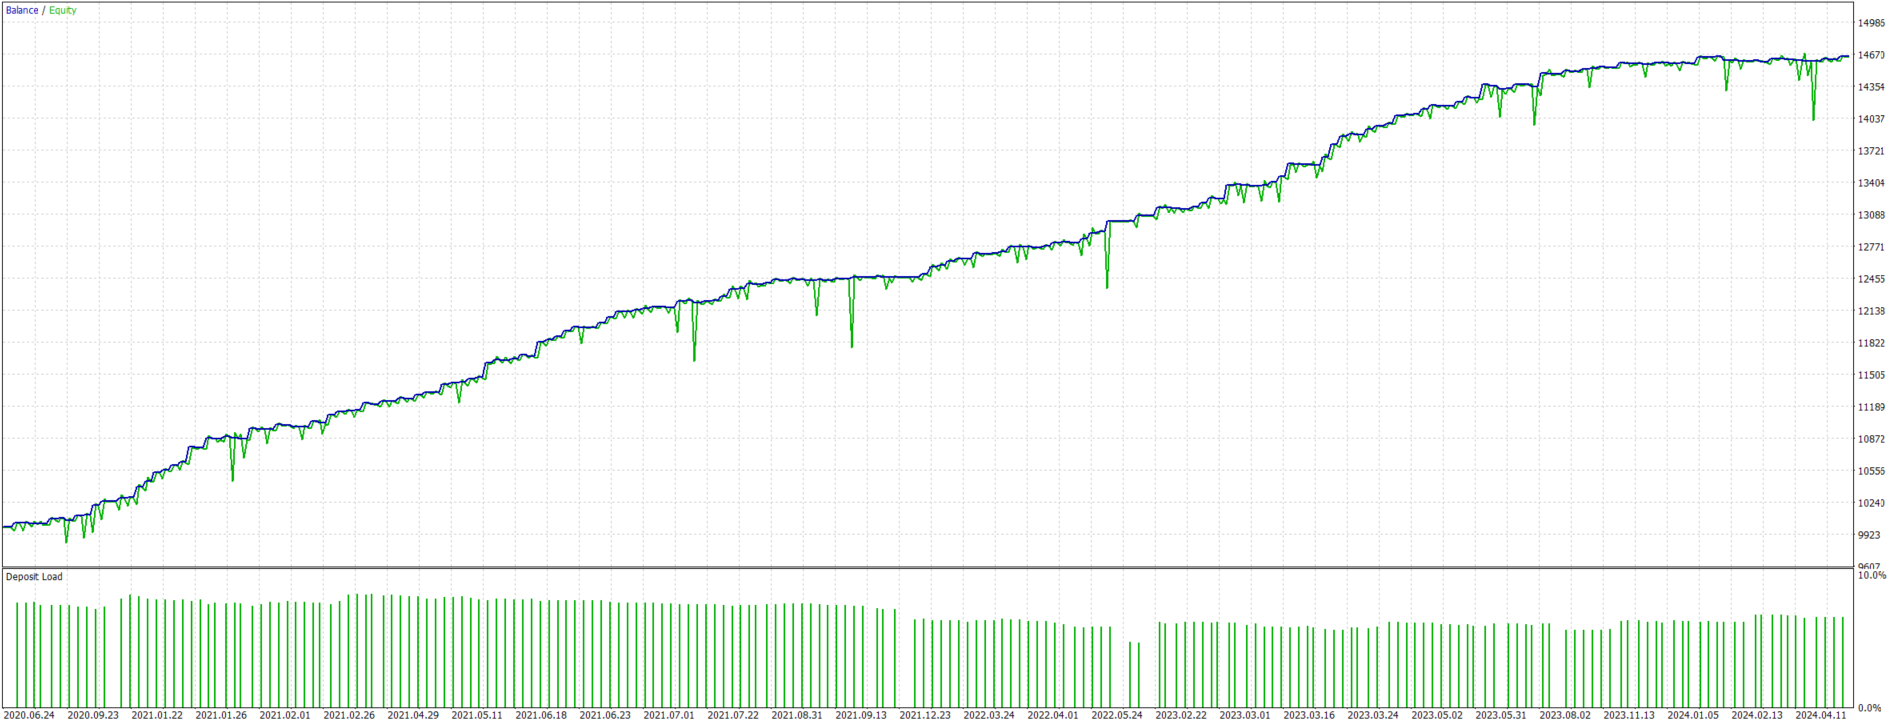Select the 2020.06.24 date on the time axis
1887x722 pixels.
click(x=29, y=715)
